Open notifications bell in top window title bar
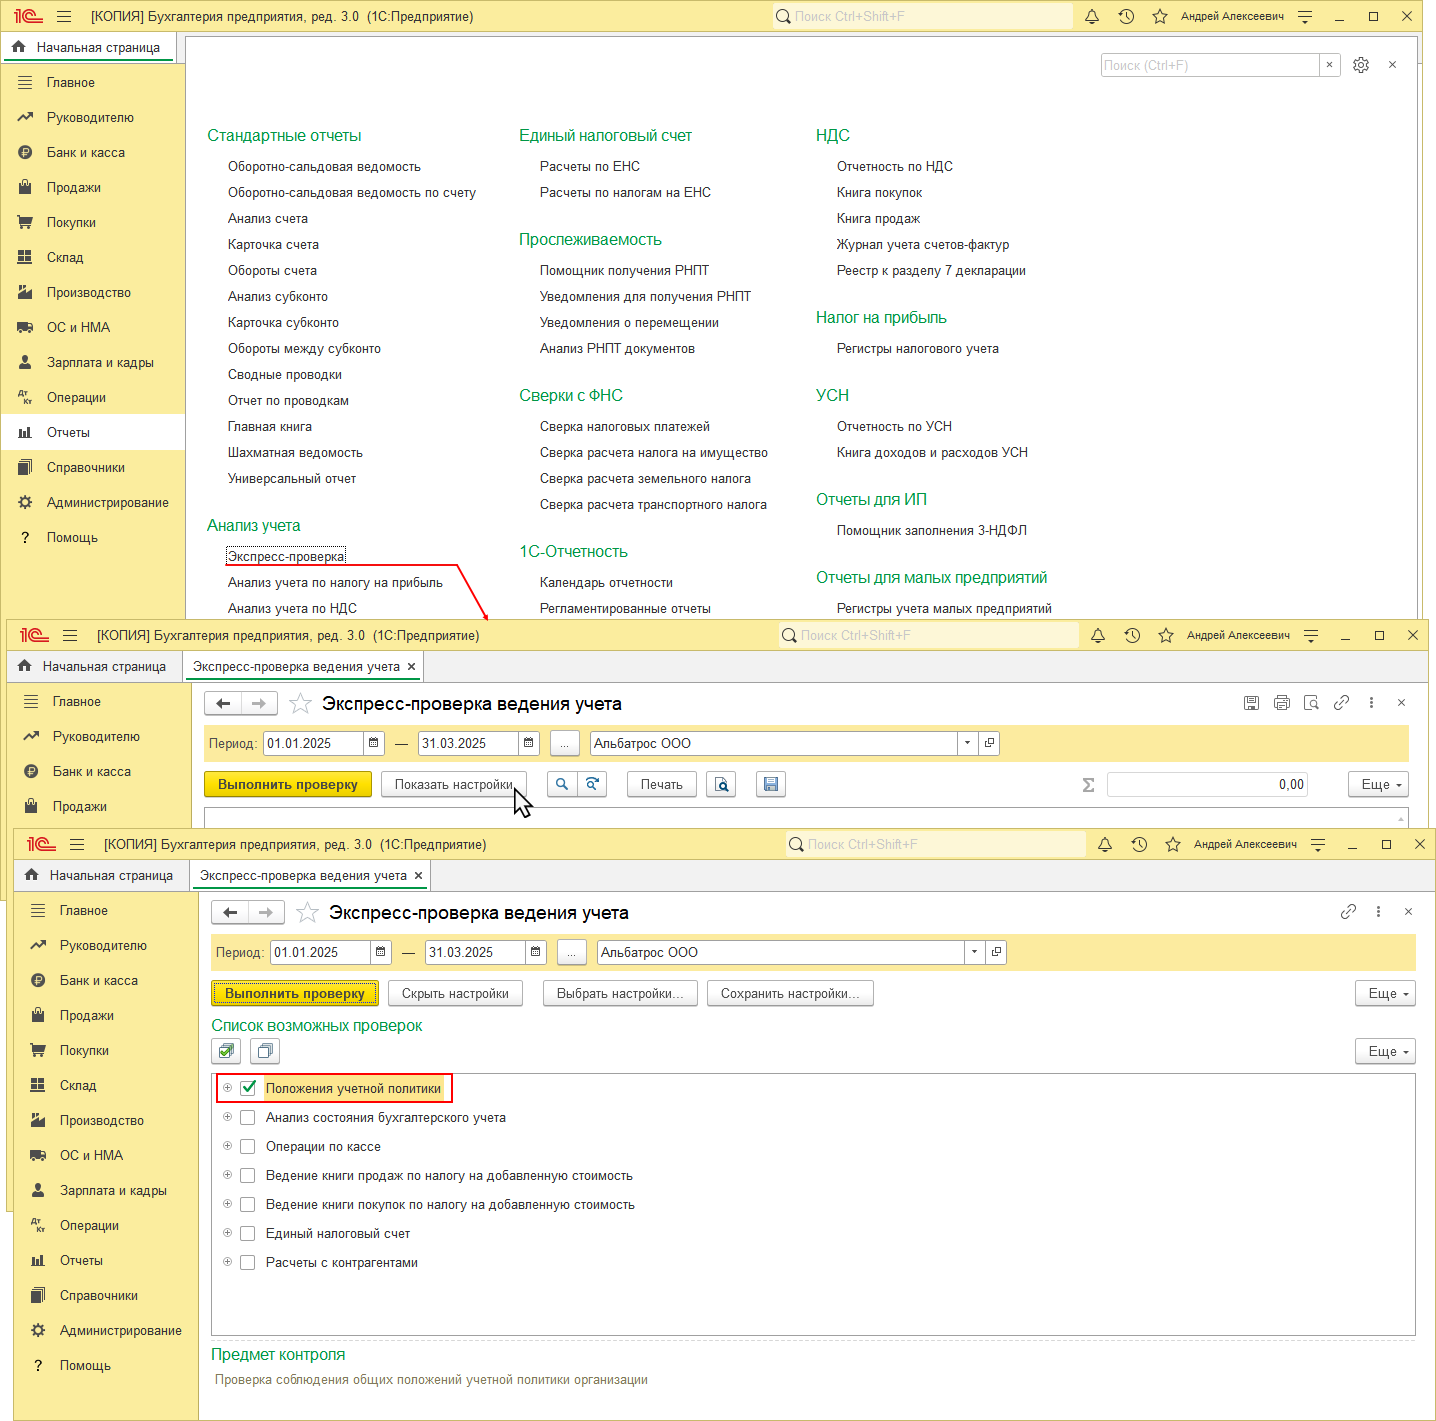Viewport: 1436px width, 1421px height. [x=1092, y=16]
